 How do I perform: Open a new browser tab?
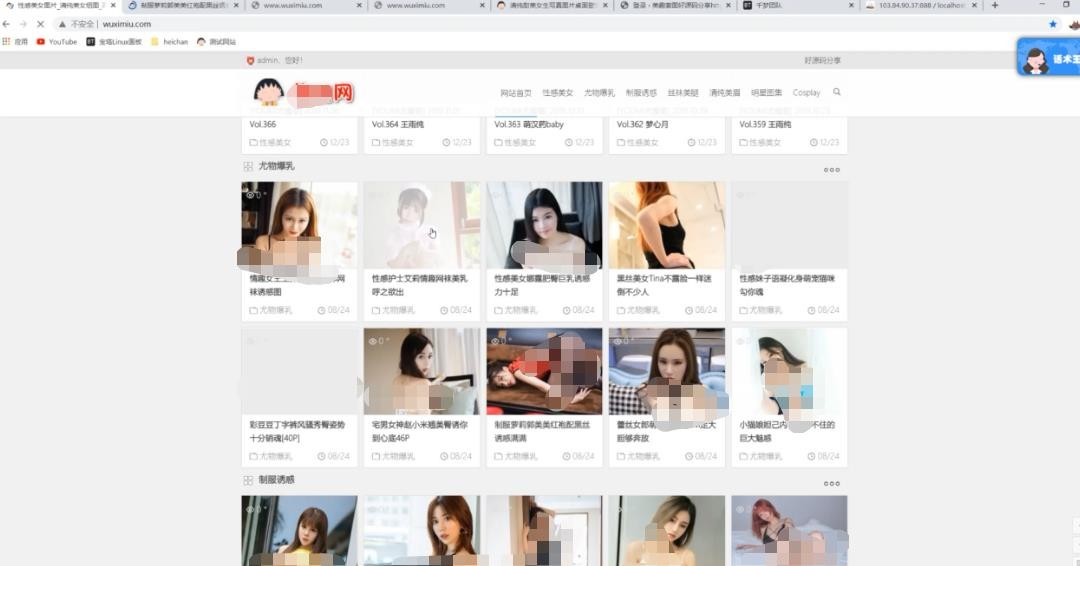(995, 6)
